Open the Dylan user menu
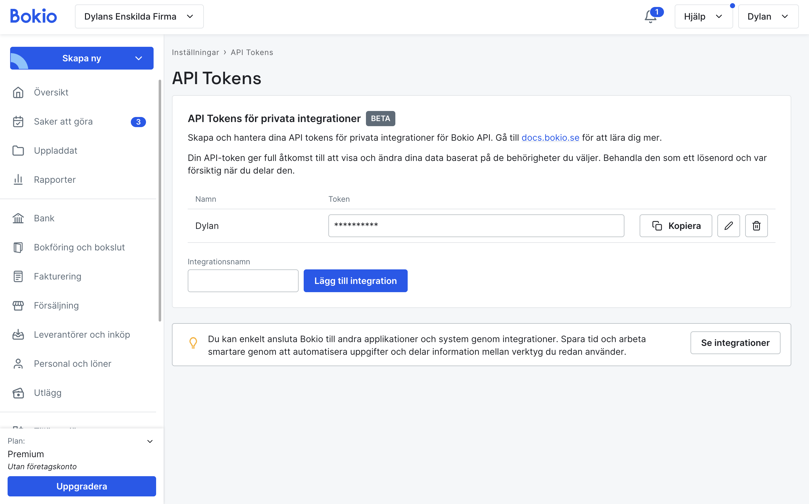 click(x=767, y=17)
